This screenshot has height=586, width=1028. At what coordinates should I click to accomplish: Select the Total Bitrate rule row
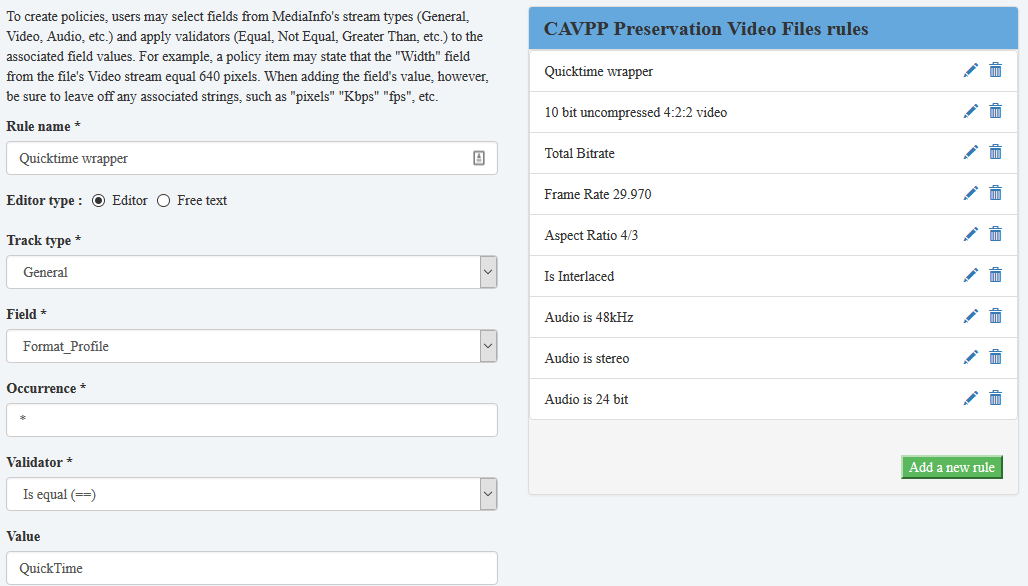point(773,153)
